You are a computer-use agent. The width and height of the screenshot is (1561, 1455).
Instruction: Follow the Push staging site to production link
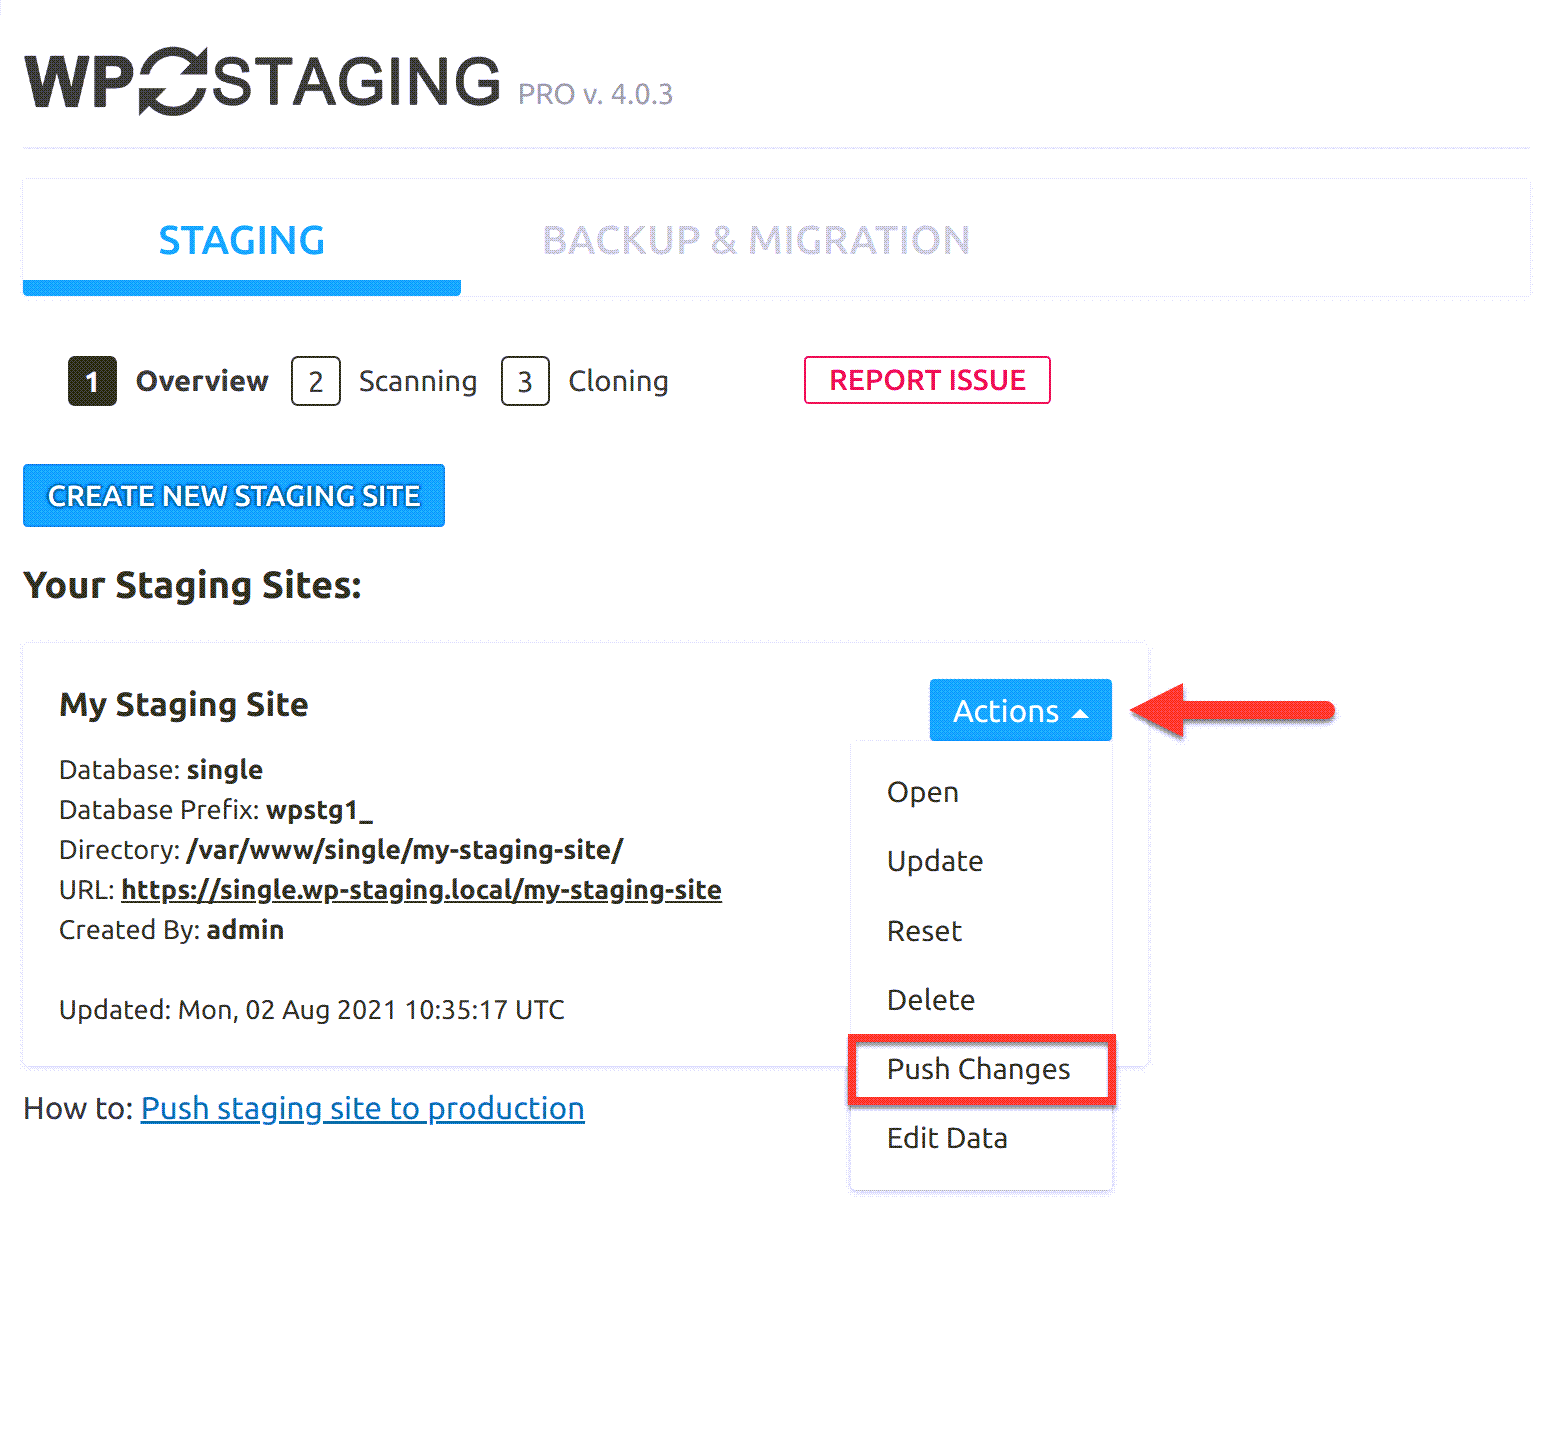click(363, 1108)
